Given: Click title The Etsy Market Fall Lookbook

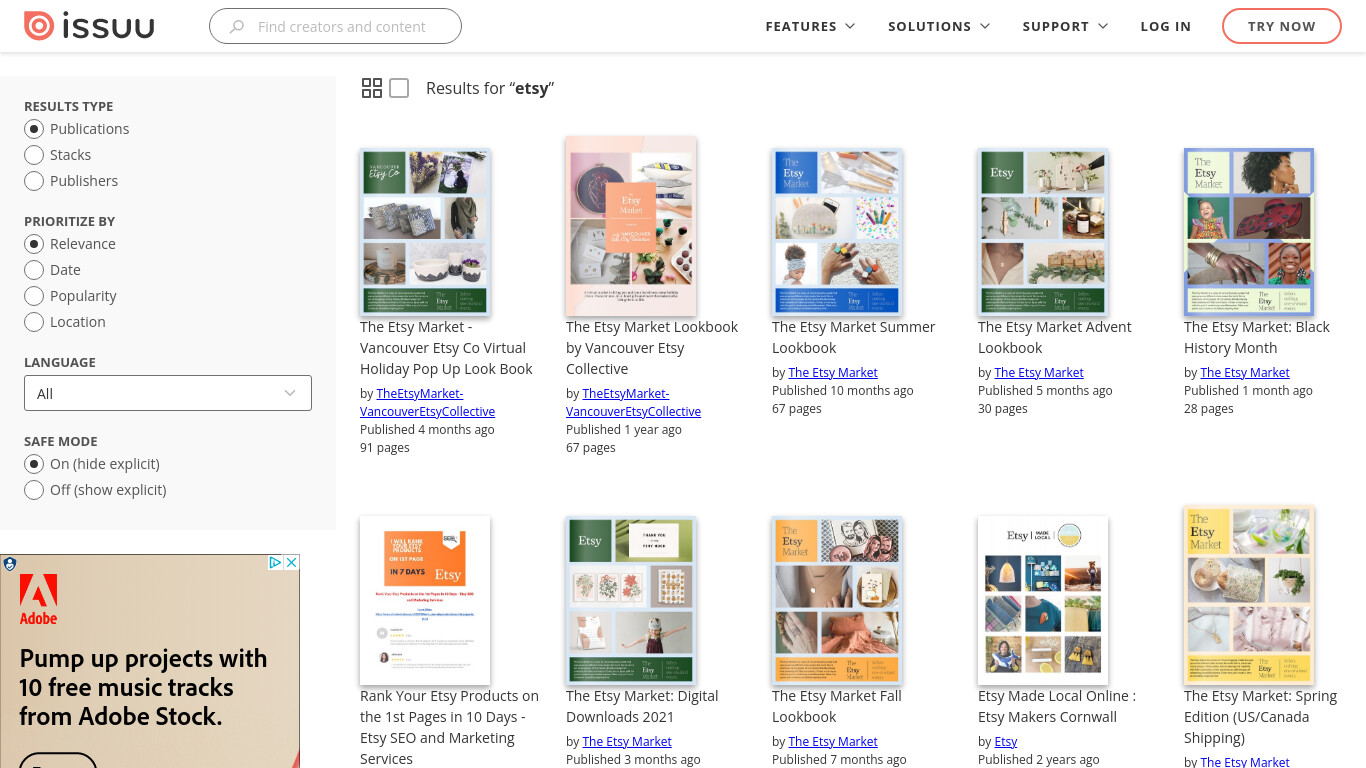Looking at the screenshot, I should [837, 707].
